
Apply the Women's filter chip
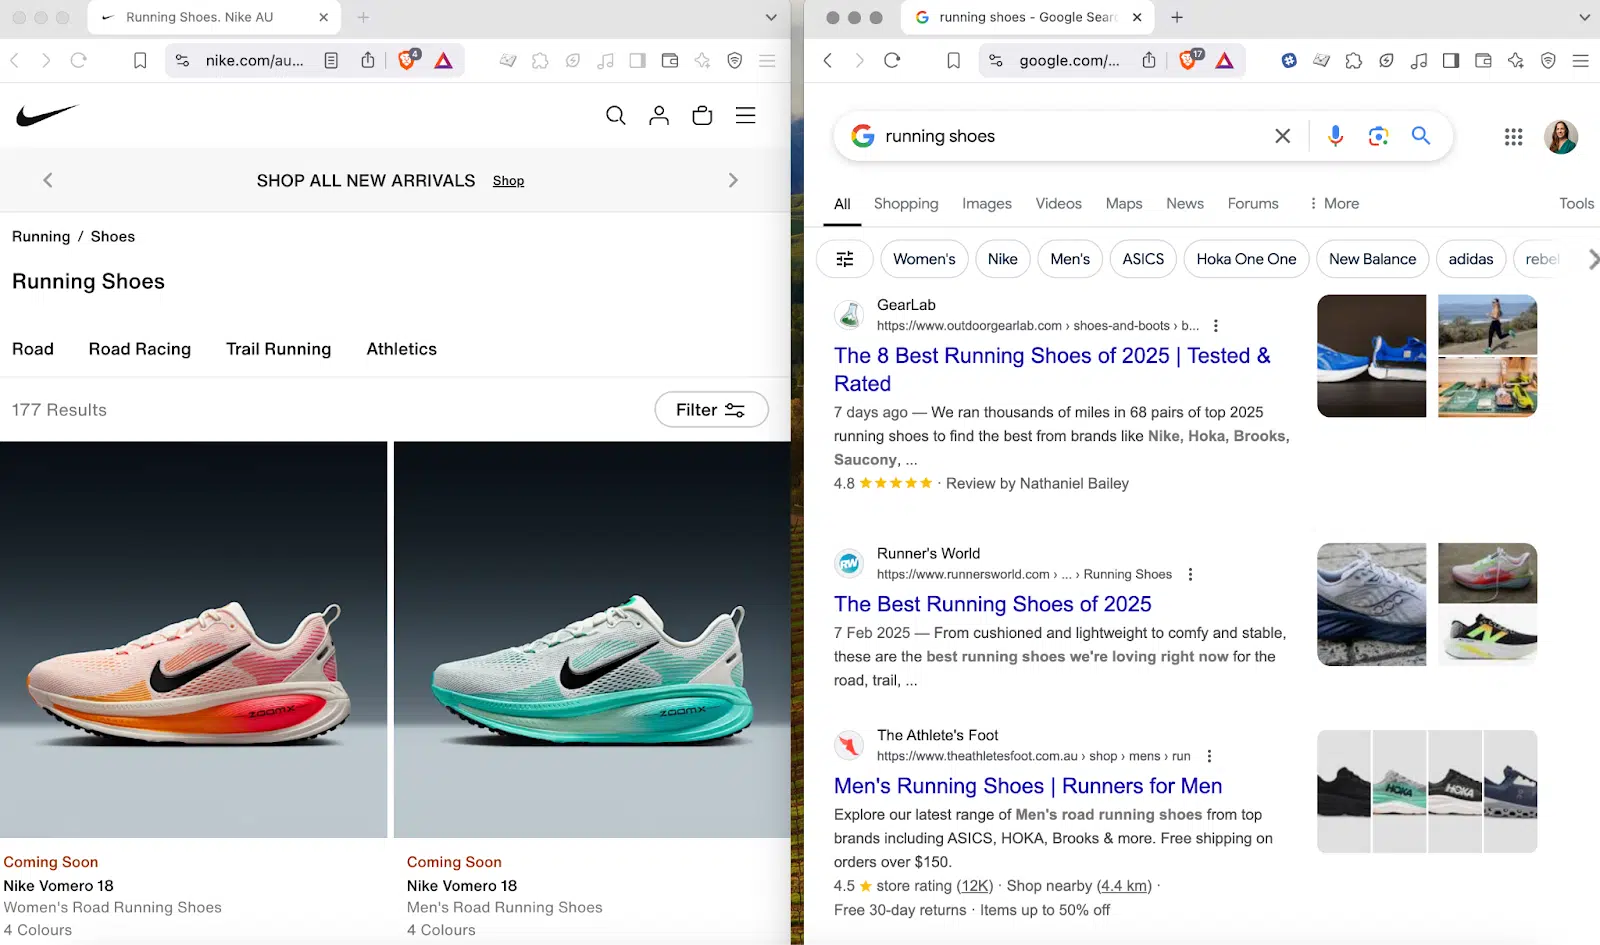click(x=924, y=259)
